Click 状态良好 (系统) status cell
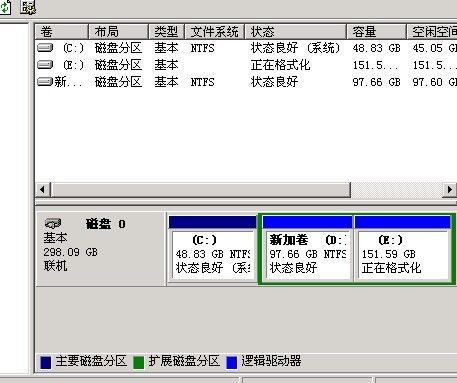 (296, 48)
